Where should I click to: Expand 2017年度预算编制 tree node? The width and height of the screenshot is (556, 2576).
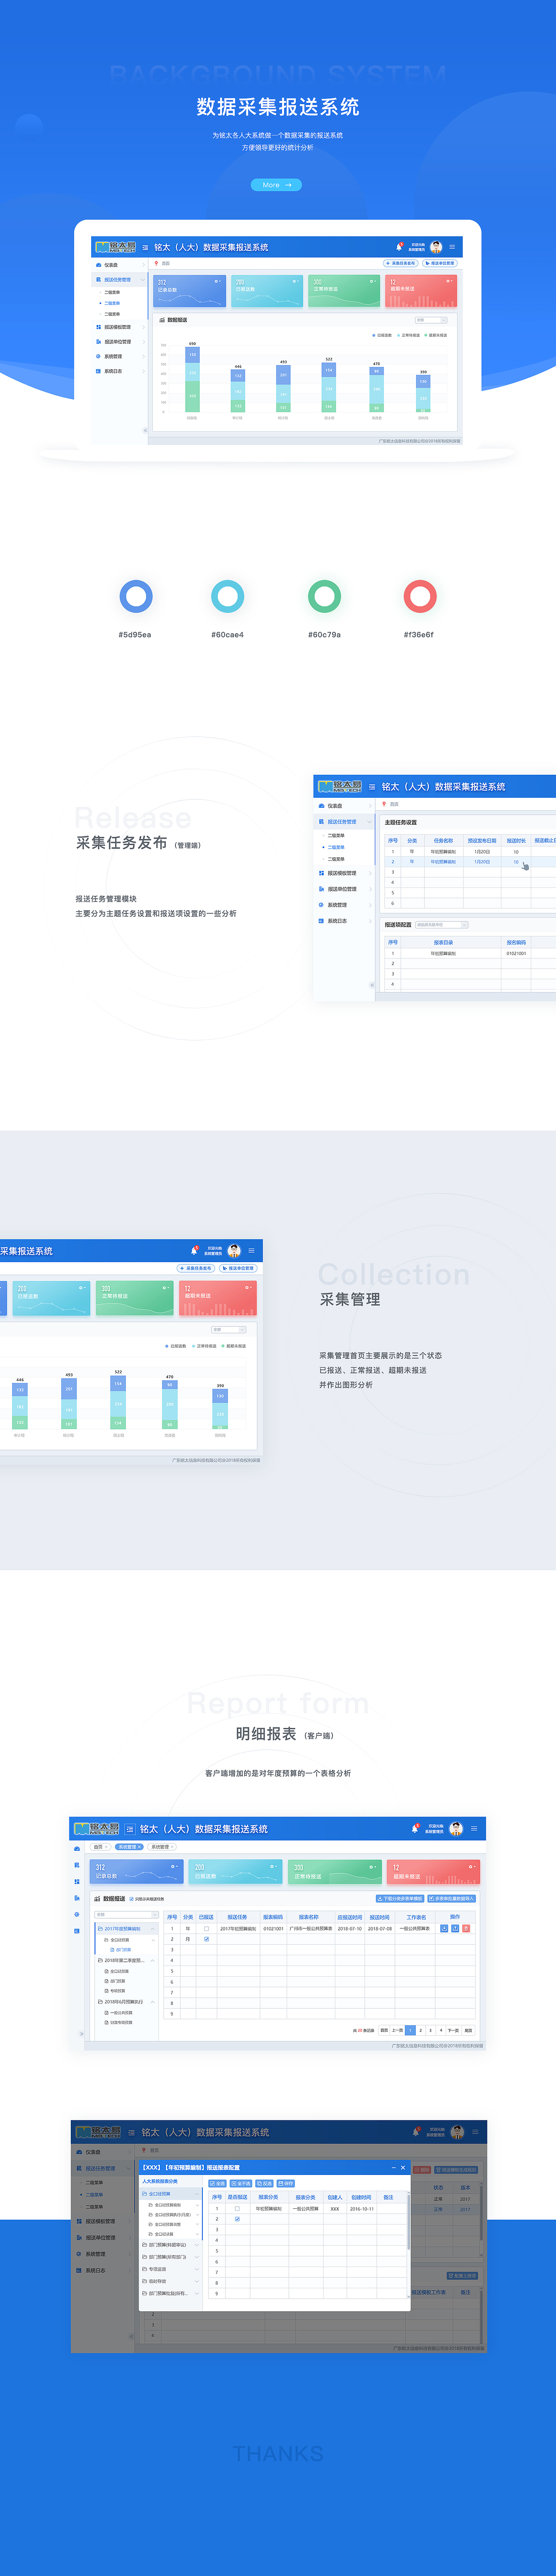click(126, 1928)
